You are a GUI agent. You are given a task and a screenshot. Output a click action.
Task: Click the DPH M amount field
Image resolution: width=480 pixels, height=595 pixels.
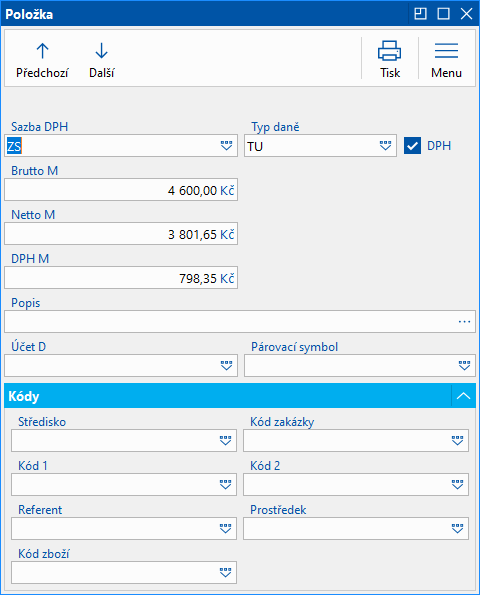[x=121, y=278]
